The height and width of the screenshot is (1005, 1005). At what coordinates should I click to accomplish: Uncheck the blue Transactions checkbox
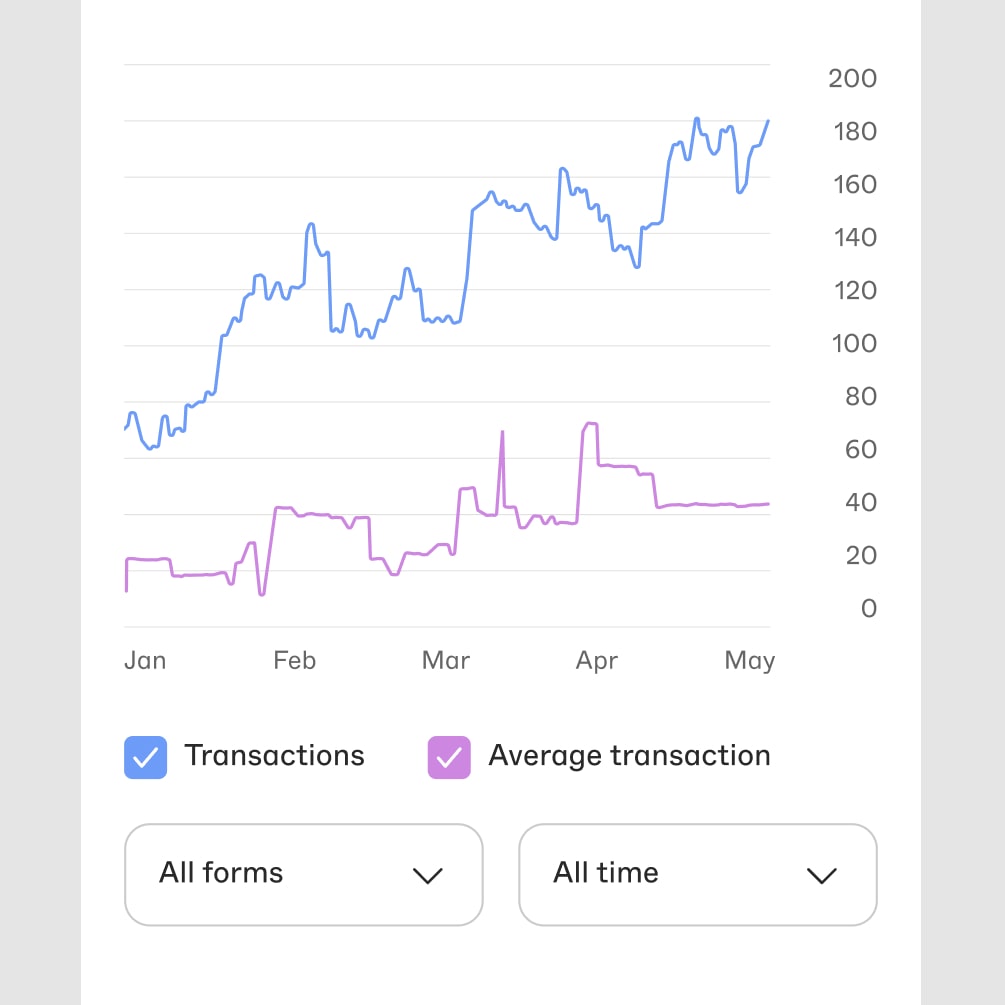tap(145, 757)
